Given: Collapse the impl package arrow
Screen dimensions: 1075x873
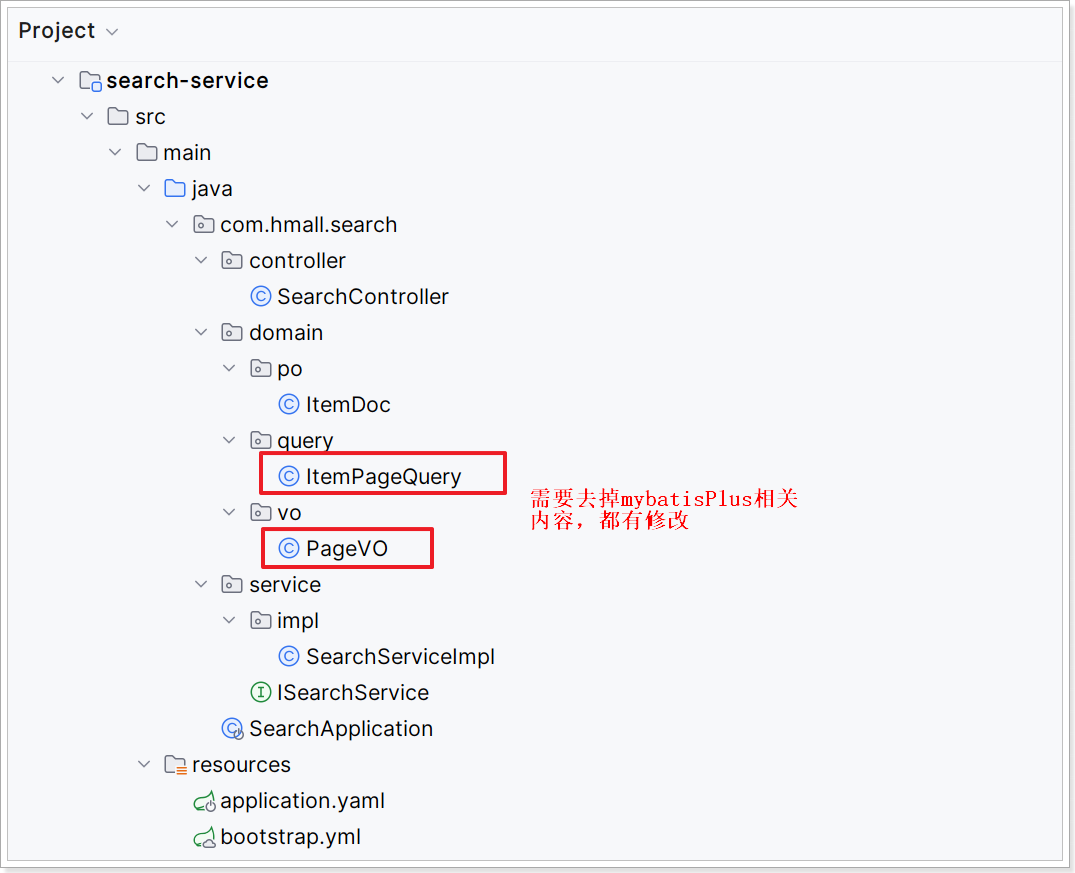Looking at the screenshot, I should point(230,621).
